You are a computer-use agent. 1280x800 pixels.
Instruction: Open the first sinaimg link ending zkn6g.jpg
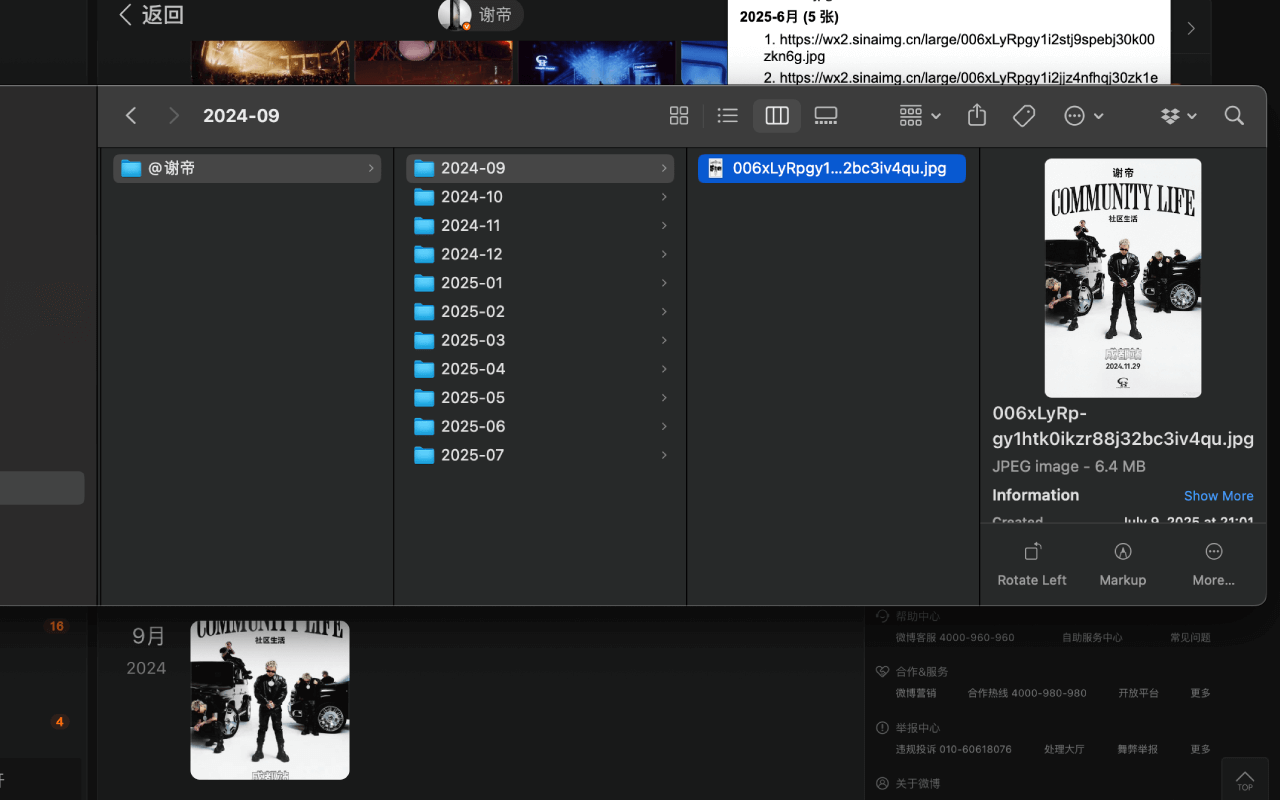tap(958, 48)
